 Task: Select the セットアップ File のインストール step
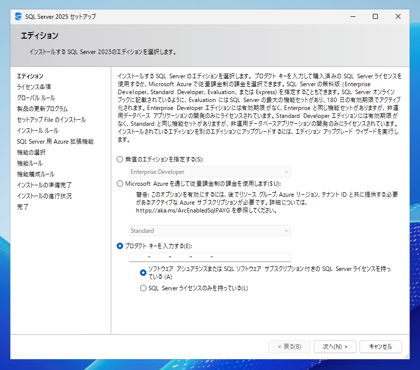[x=51, y=120]
